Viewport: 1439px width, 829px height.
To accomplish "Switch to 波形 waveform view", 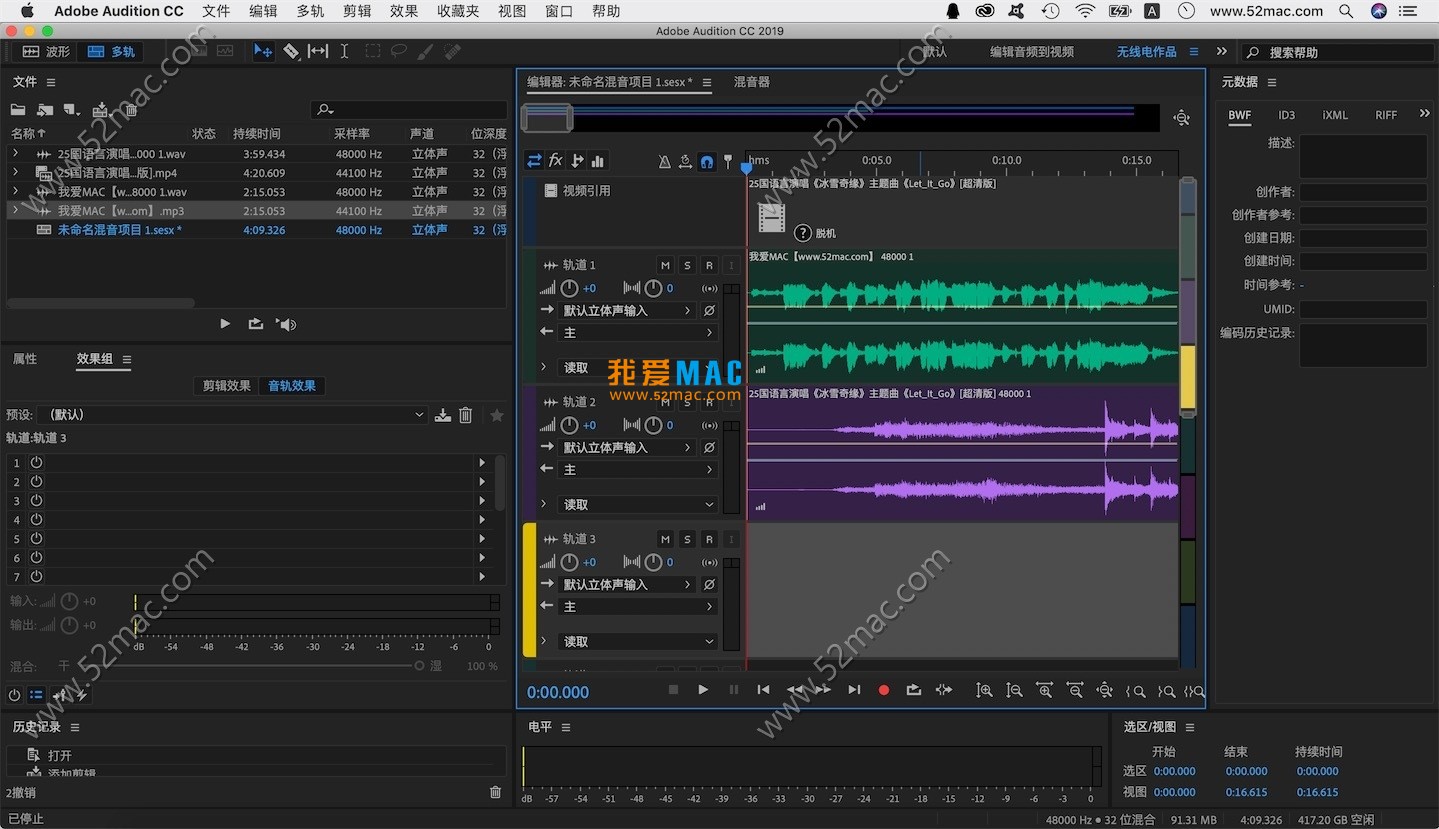I will (x=46, y=51).
